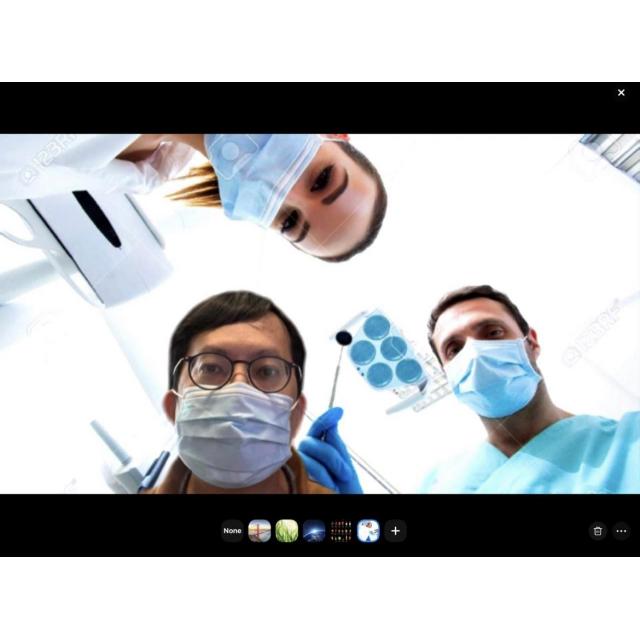
Task: Open the more options ellipsis menu
Action: [621, 531]
